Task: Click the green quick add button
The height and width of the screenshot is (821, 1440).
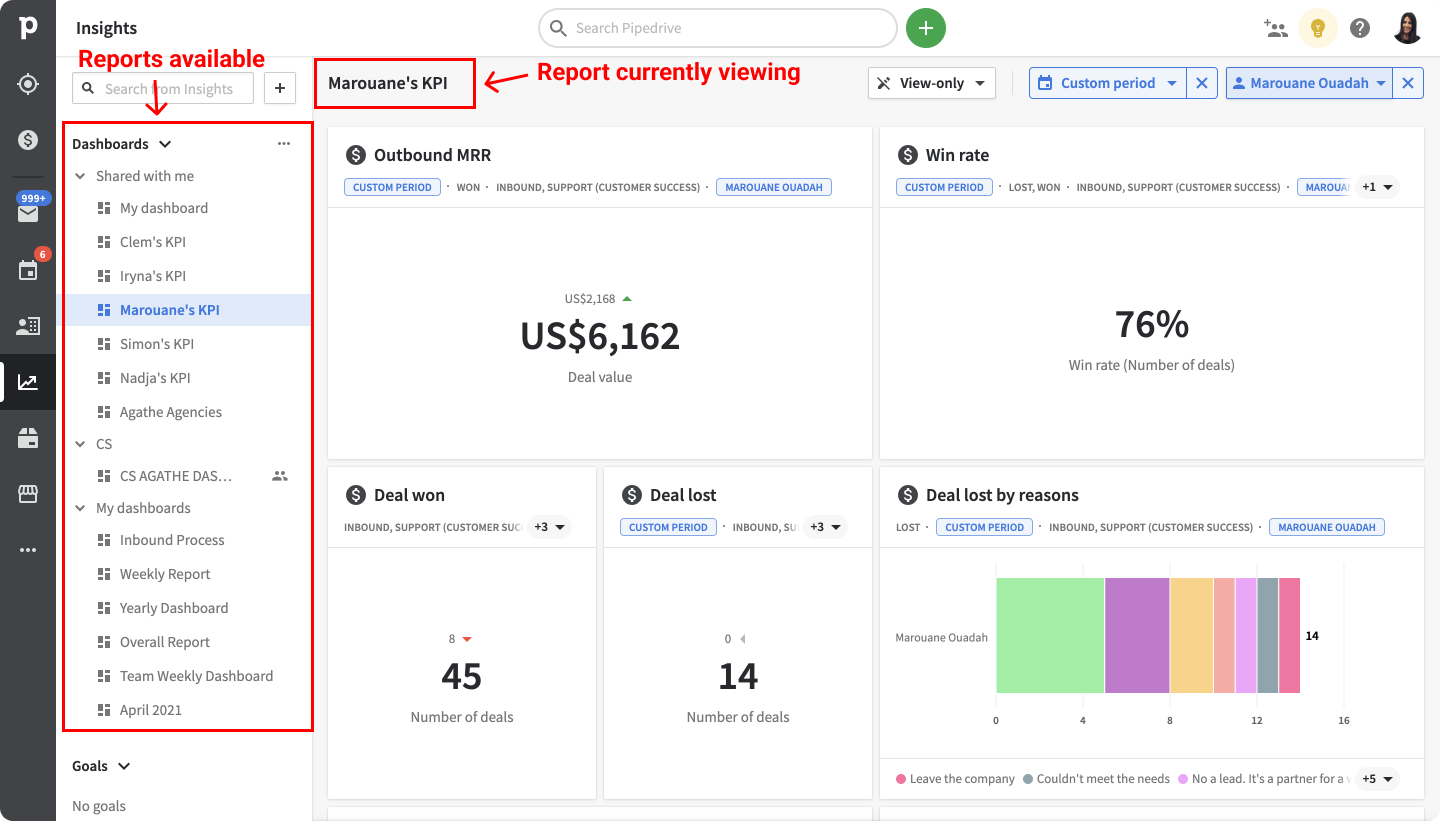Action: pos(926,28)
